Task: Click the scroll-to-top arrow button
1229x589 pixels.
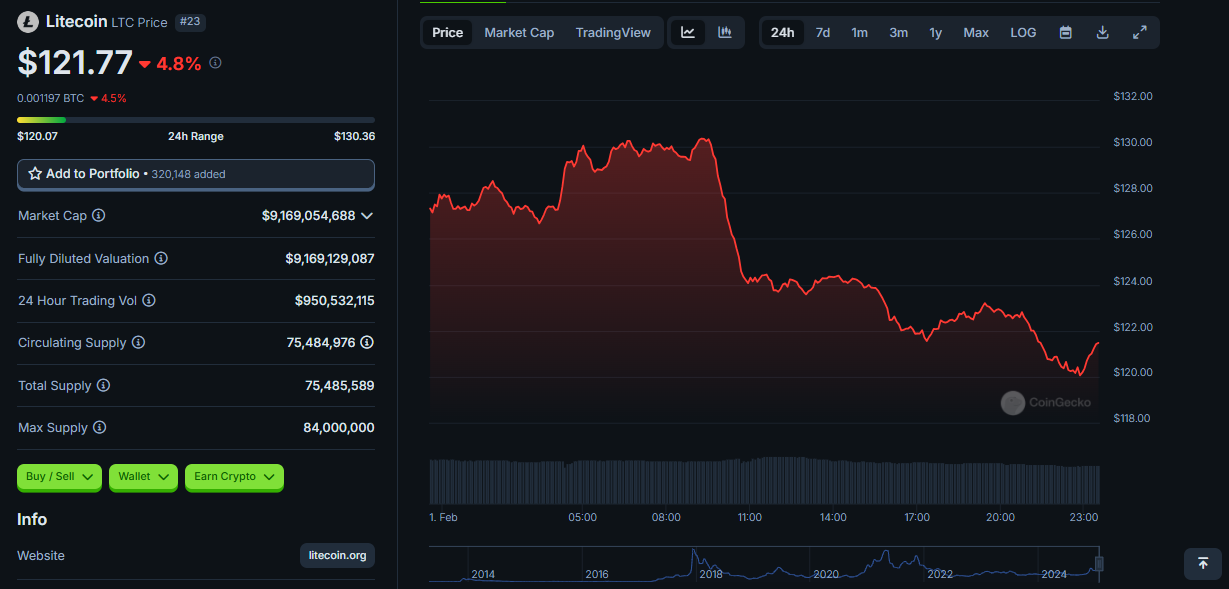Action: 1203,563
